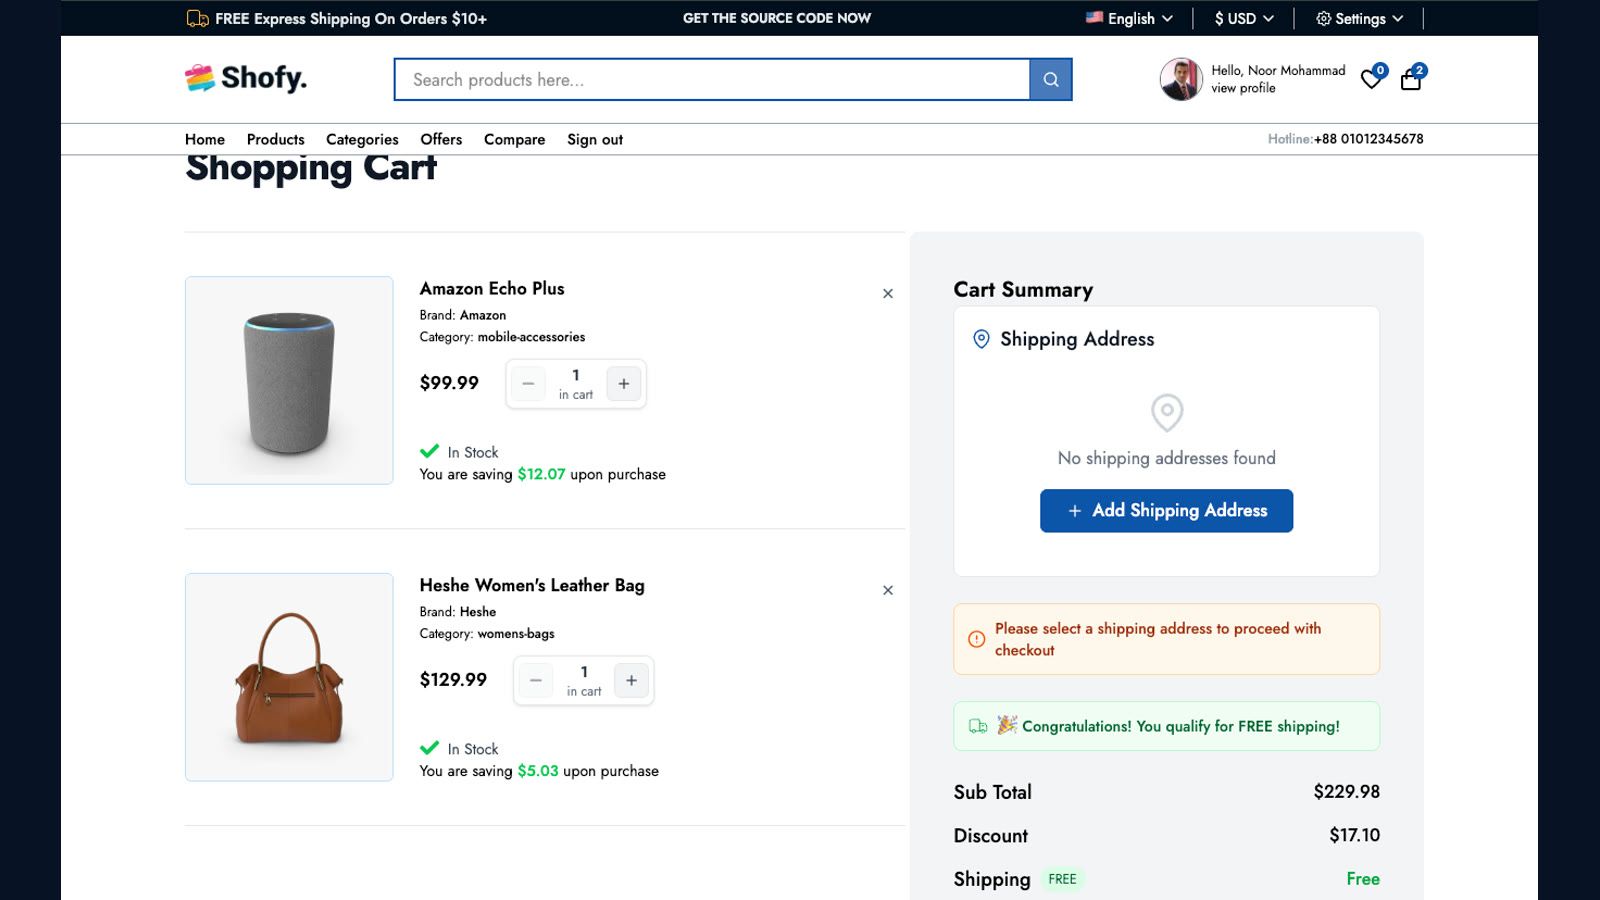Remove Heshe Women's Leather Bag from cart
1600x900 pixels.
coord(888,590)
